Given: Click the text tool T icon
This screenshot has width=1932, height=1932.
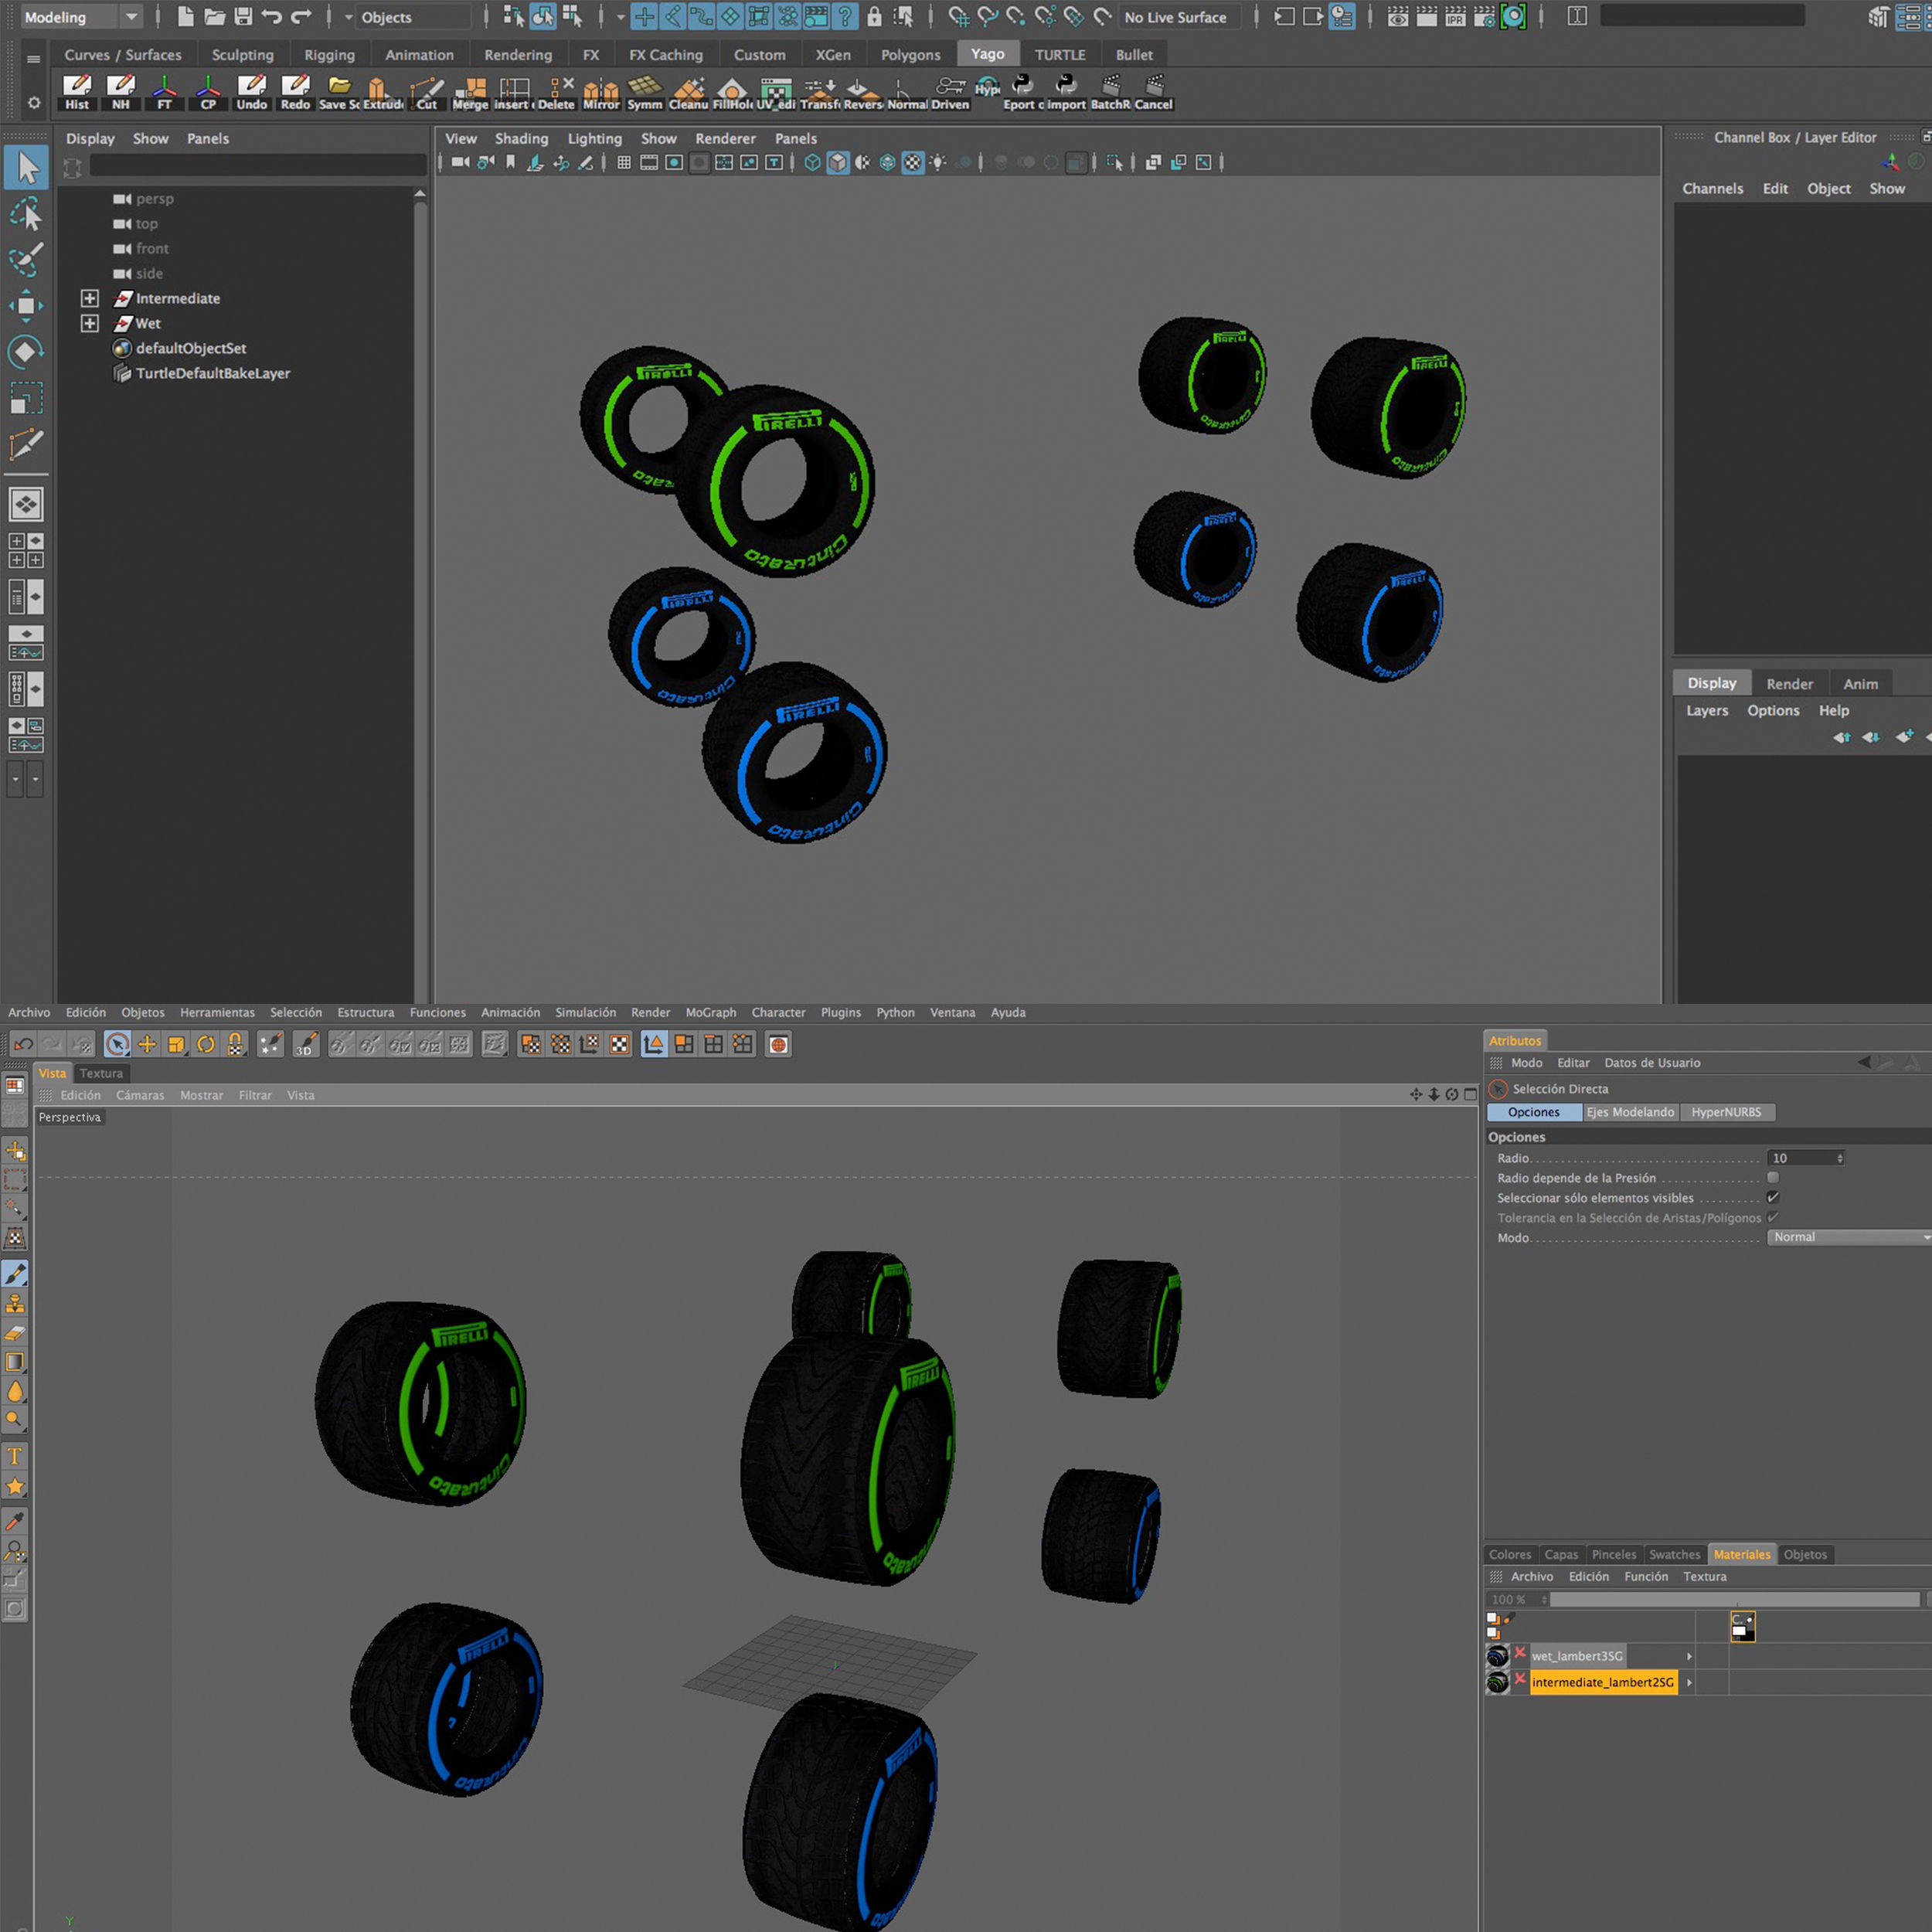Looking at the screenshot, I should click(15, 1456).
